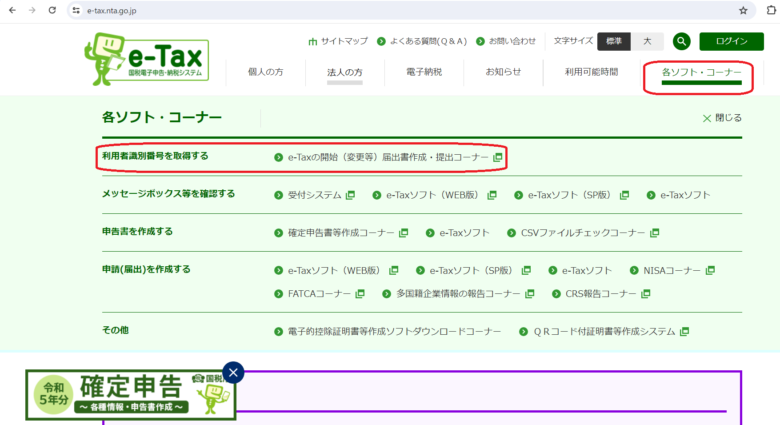Image resolution: width=780 pixels, height=425 pixels.
Task: Select the その他 heading
Action: pyautogui.click(x=115, y=330)
